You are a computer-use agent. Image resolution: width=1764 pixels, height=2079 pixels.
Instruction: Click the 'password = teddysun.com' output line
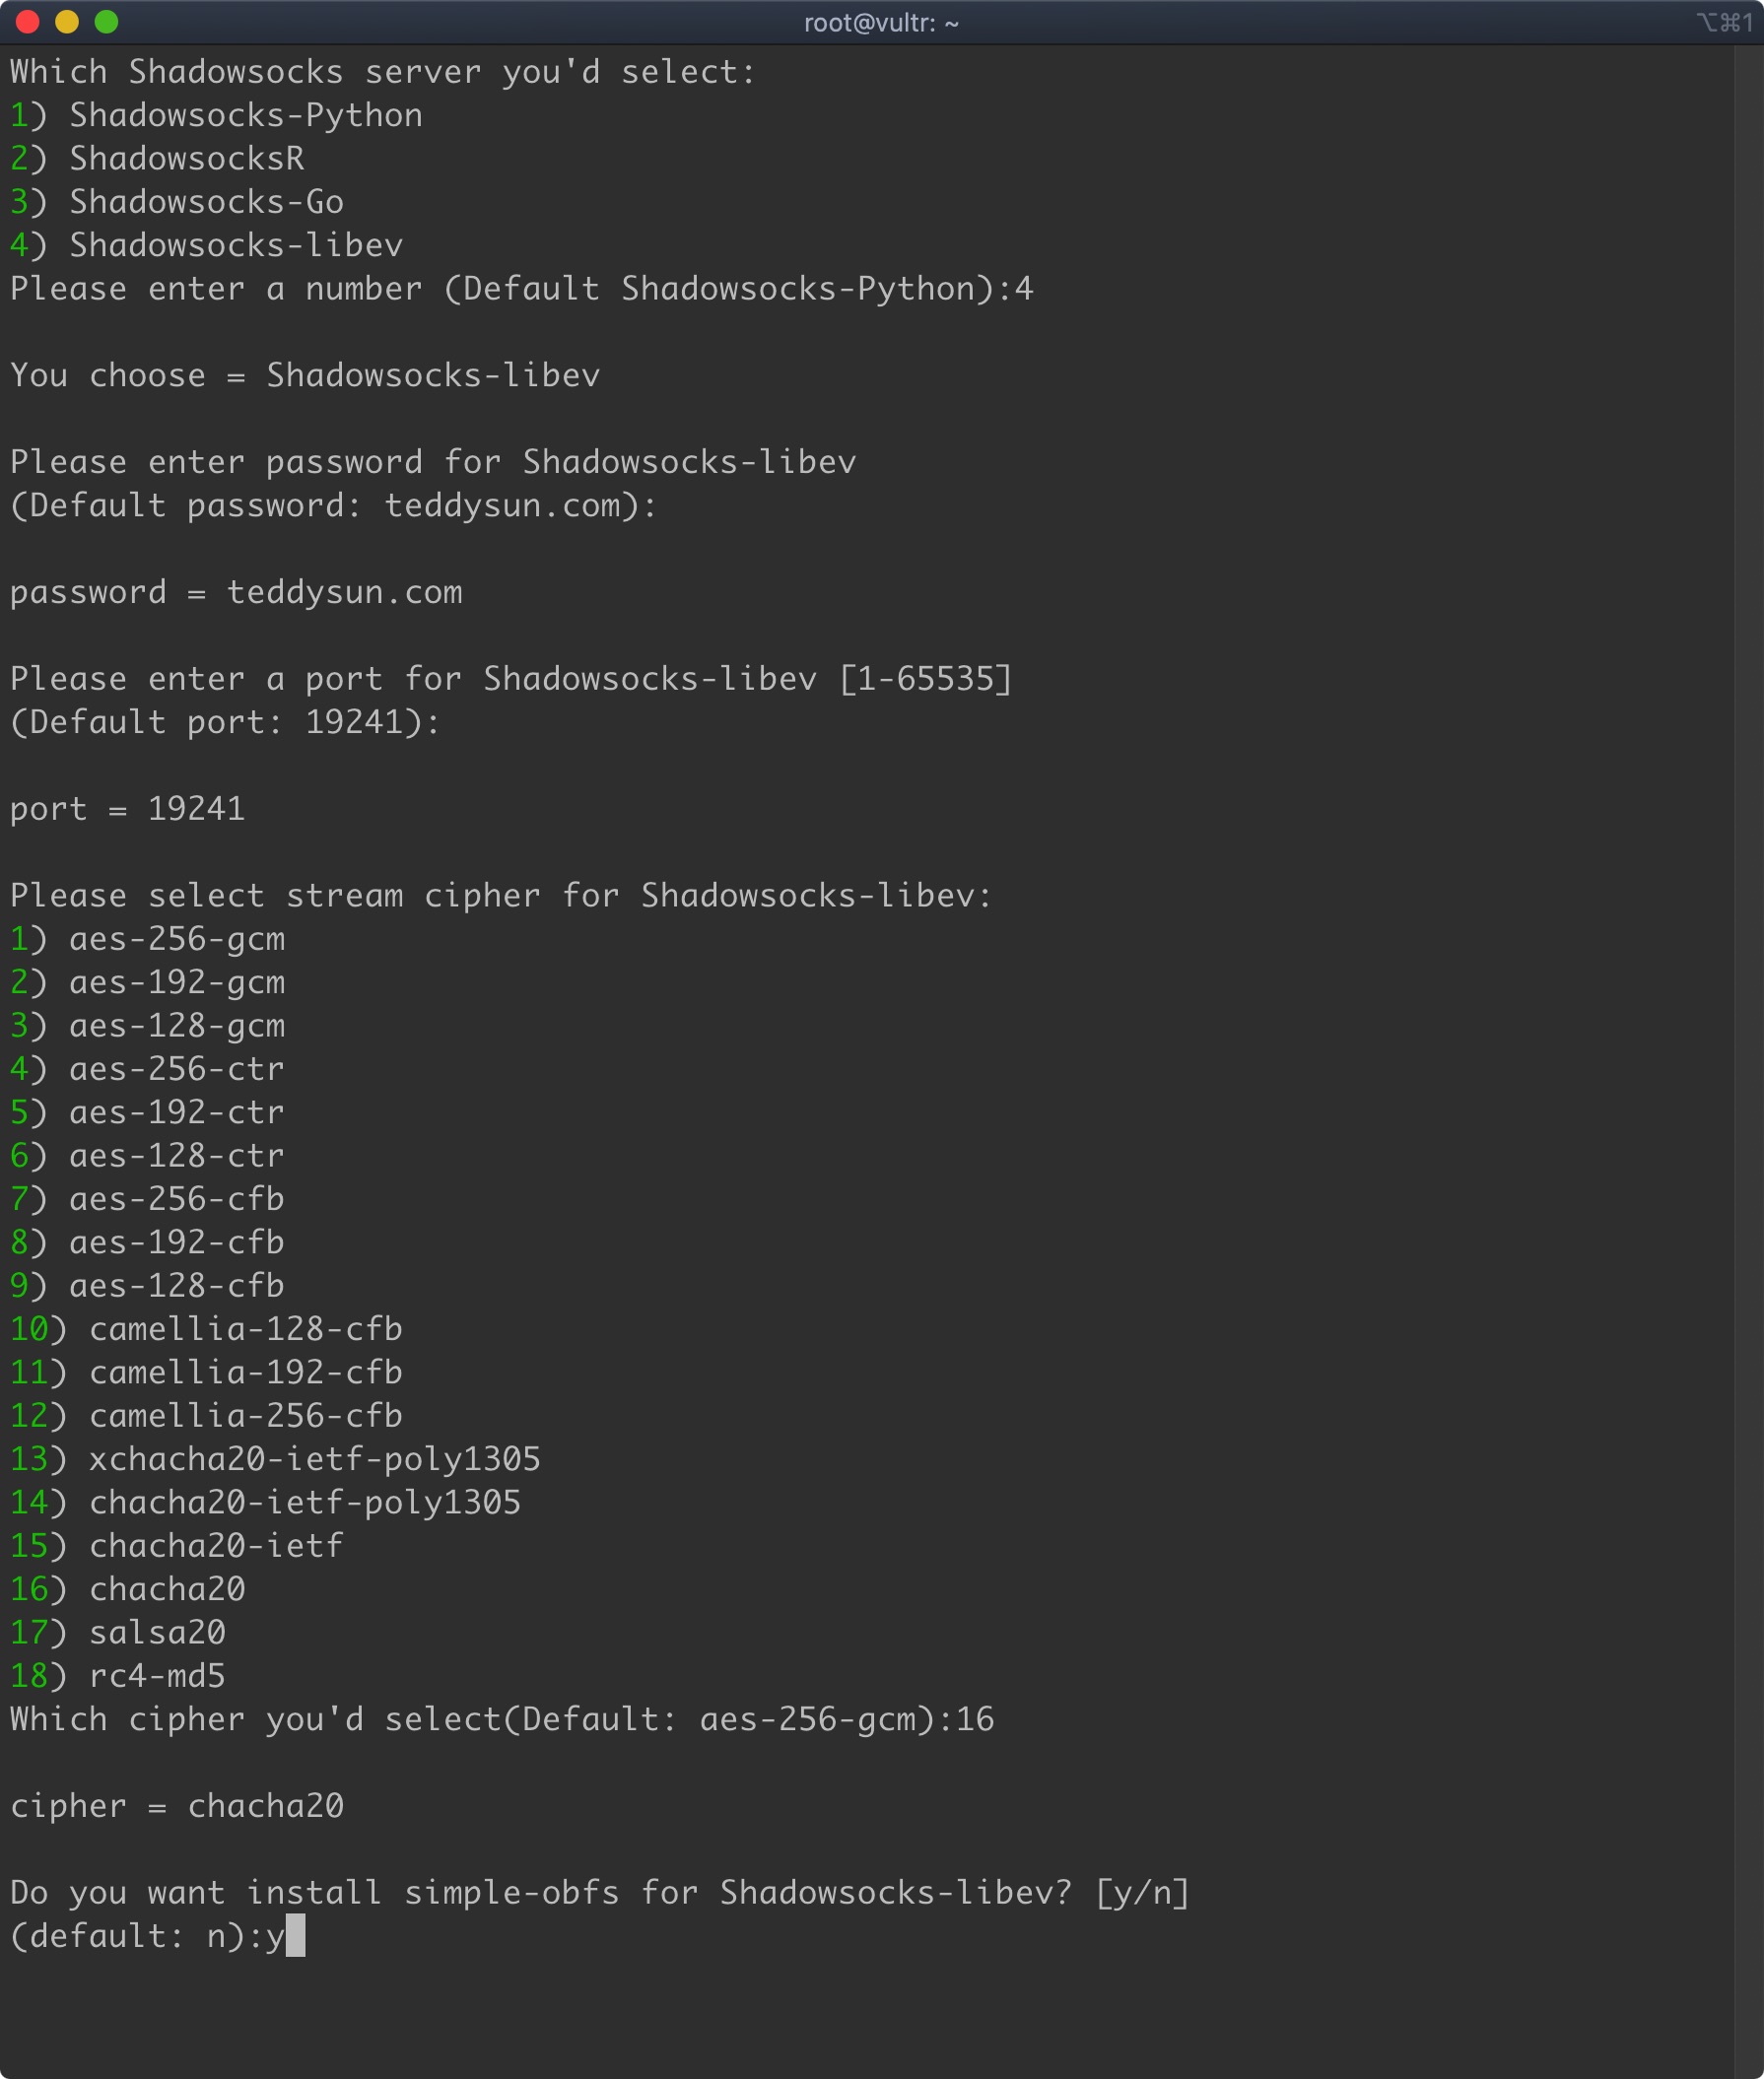[236, 592]
